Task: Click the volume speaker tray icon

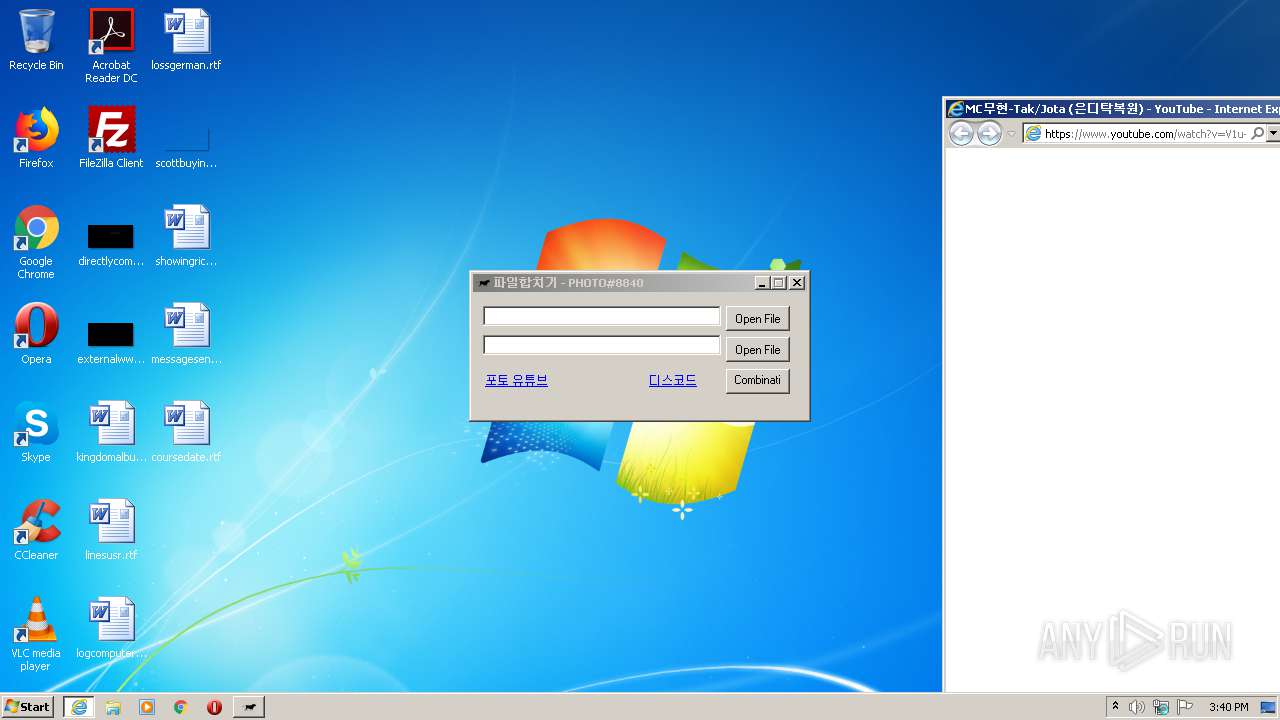Action: click(1137, 707)
